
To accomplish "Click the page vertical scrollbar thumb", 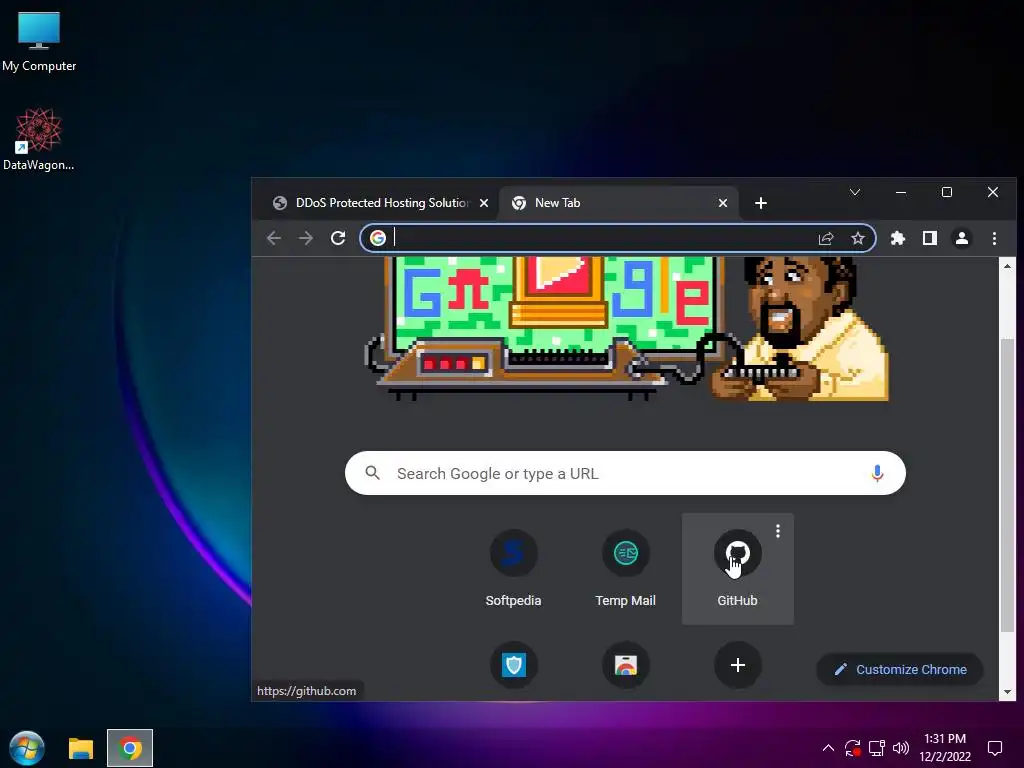I will [x=1007, y=485].
